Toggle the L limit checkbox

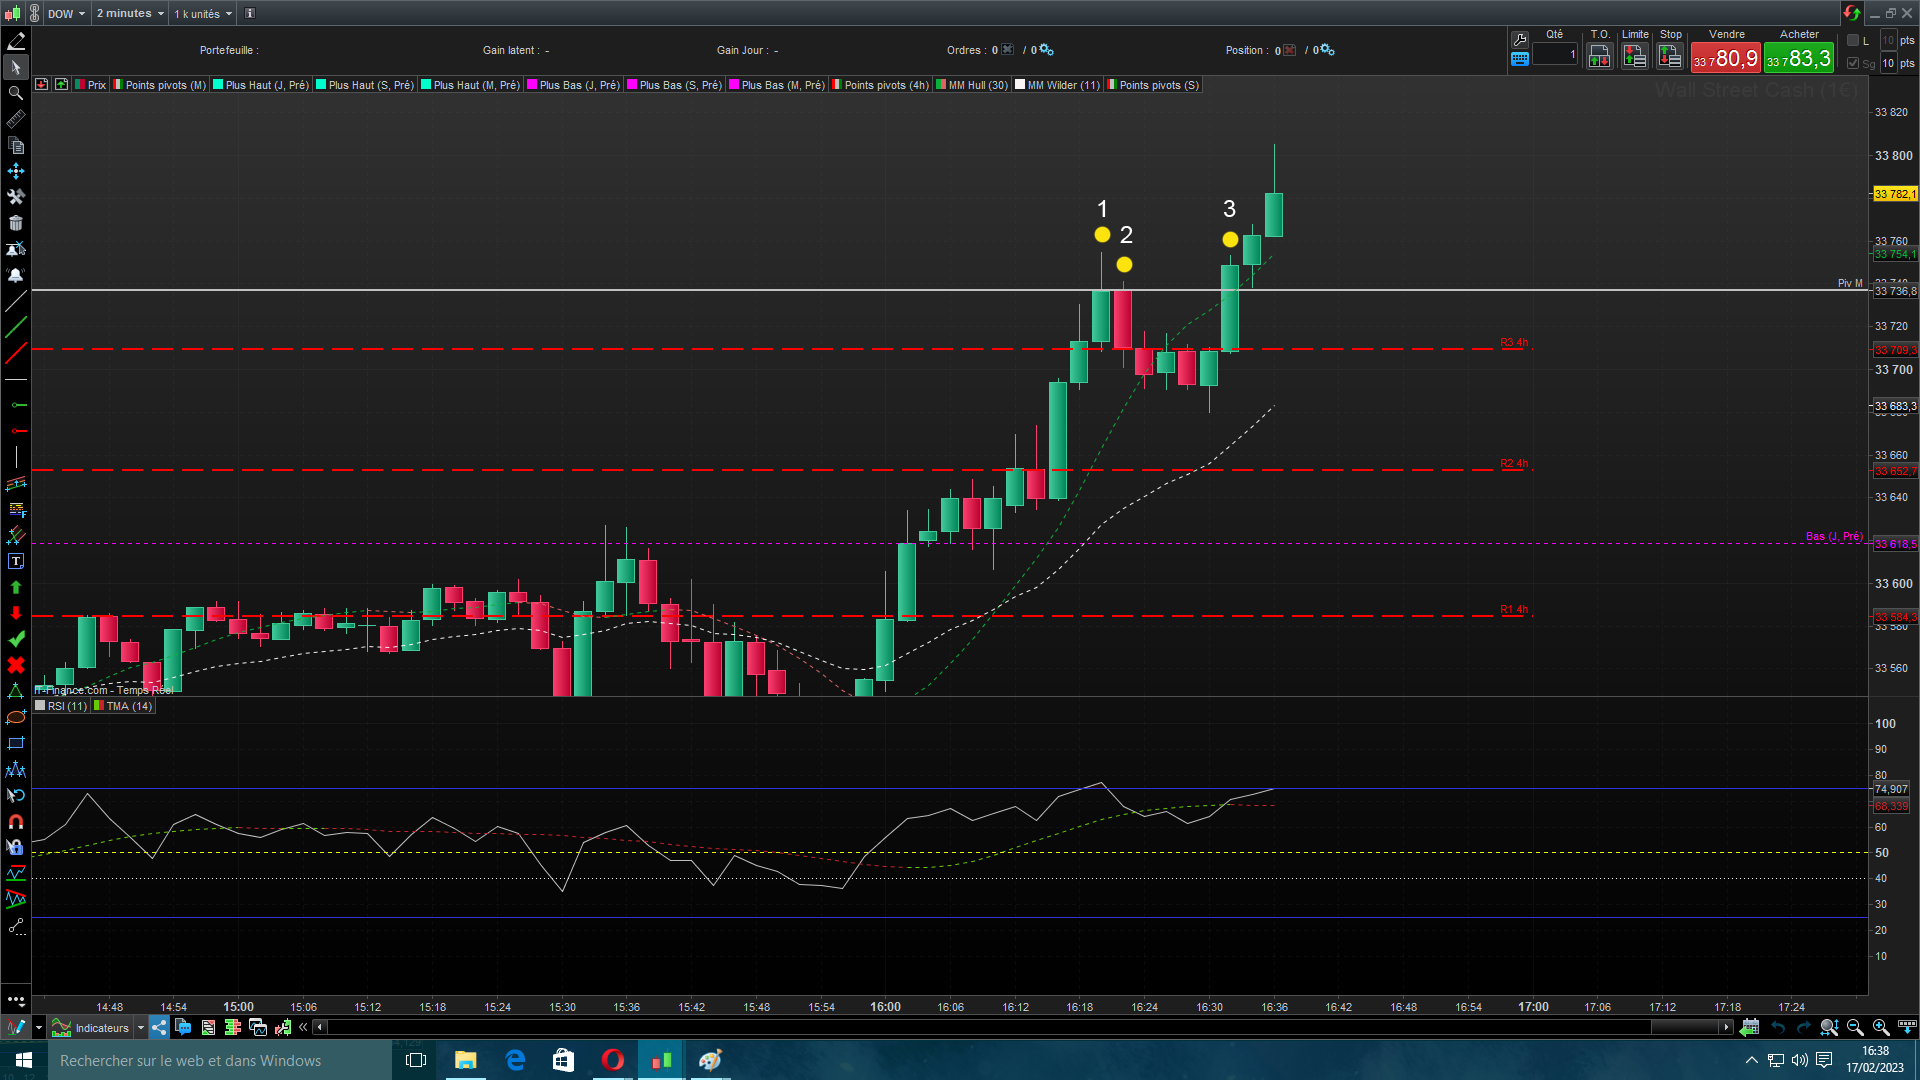click(x=1853, y=40)
